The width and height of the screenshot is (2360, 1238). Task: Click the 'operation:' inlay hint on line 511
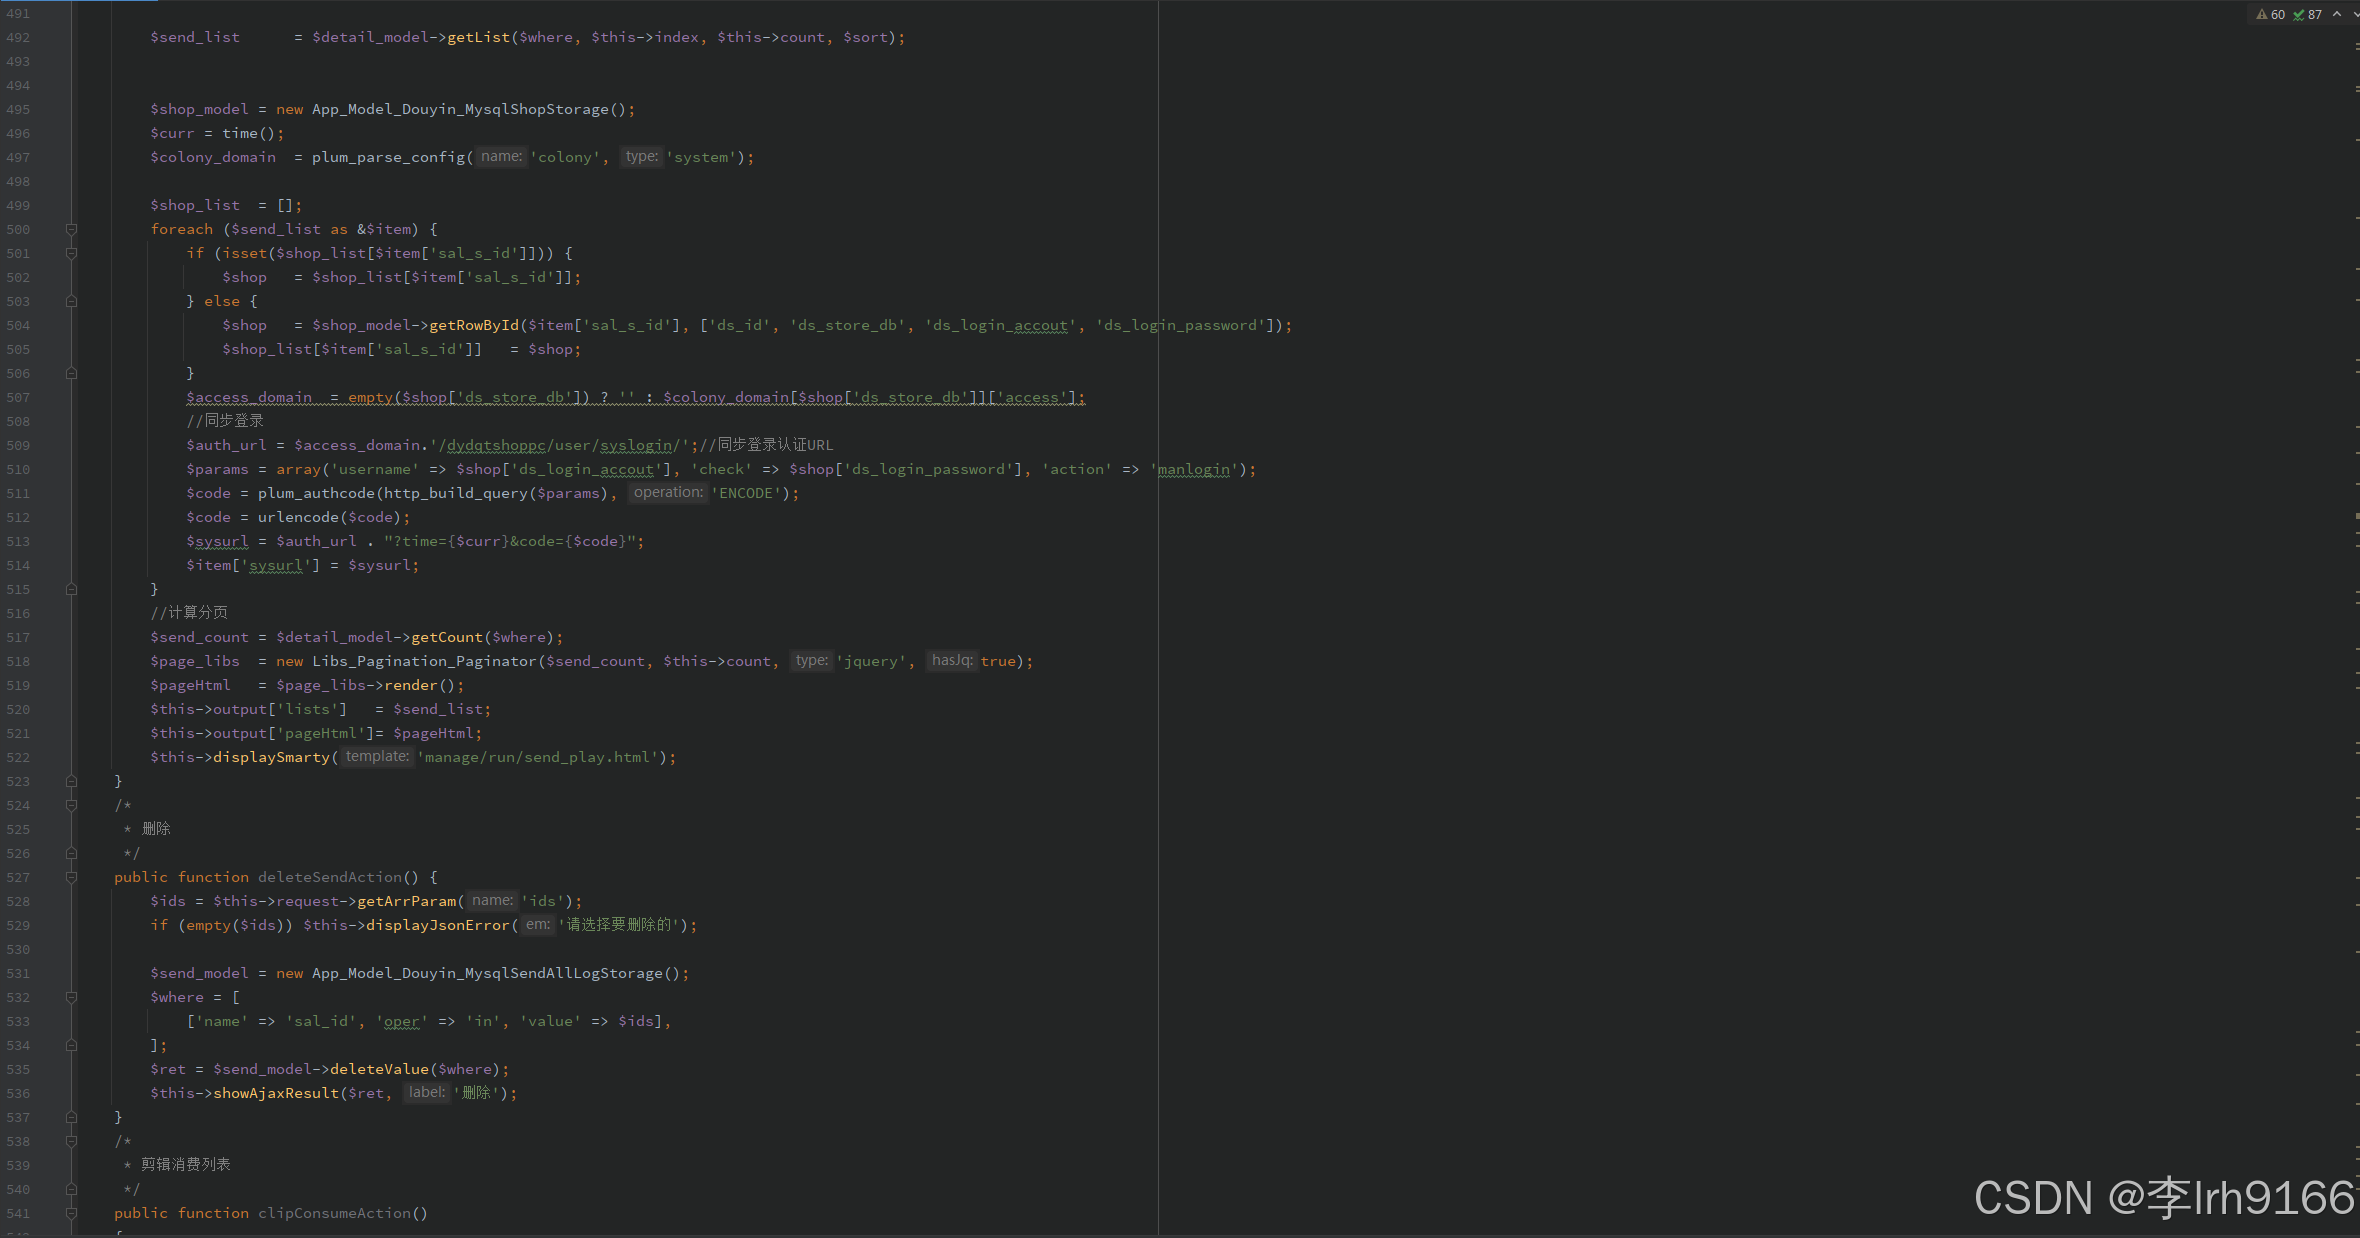(668, 493)
